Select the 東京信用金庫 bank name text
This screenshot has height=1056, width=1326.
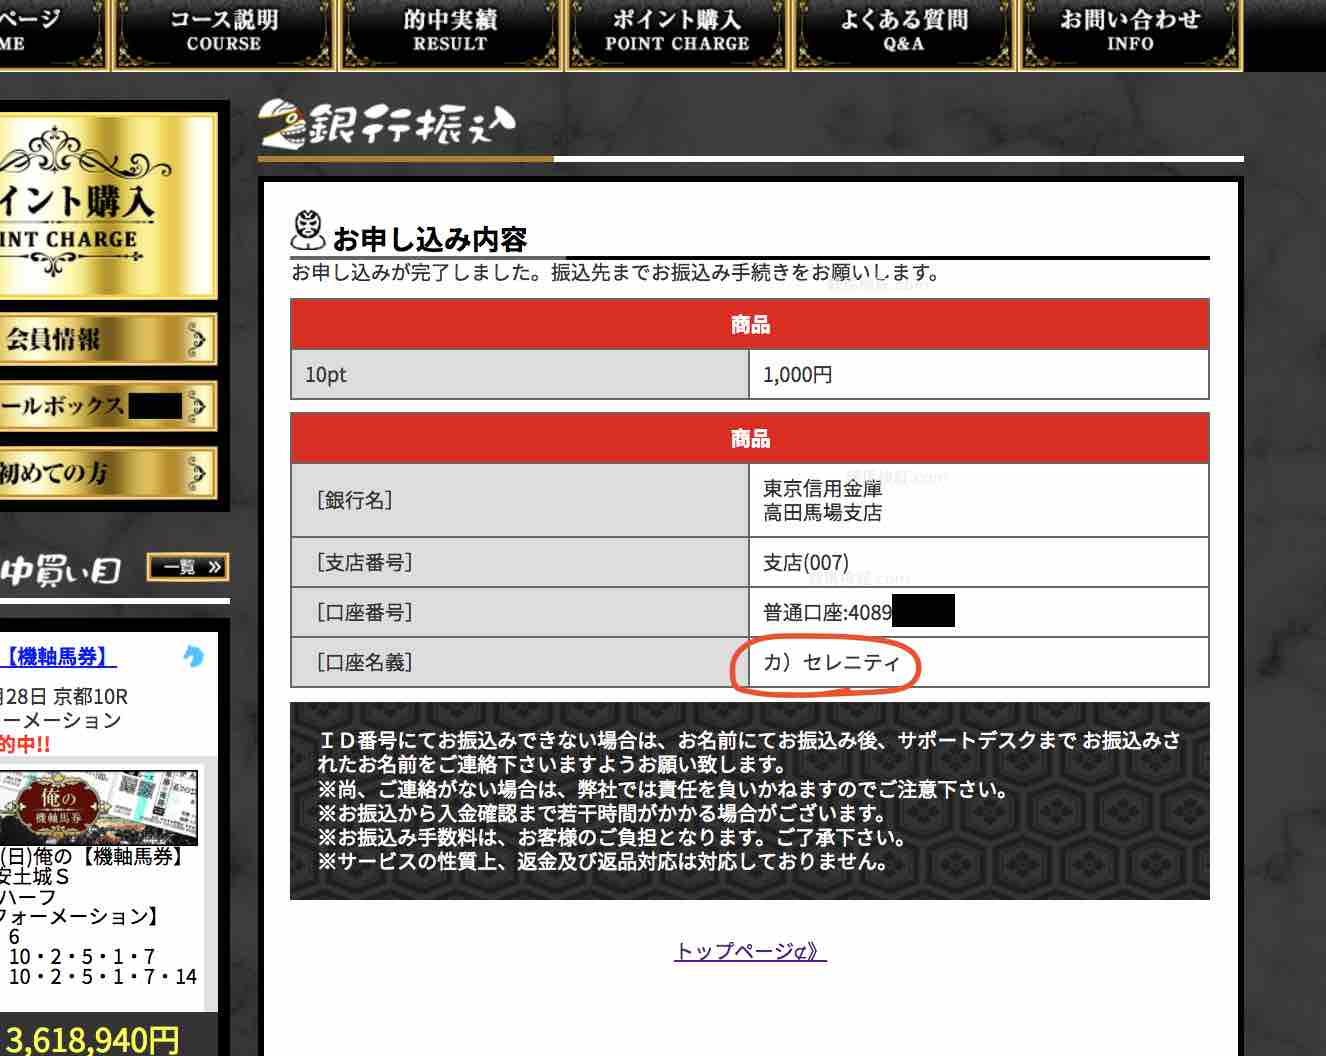822,488
